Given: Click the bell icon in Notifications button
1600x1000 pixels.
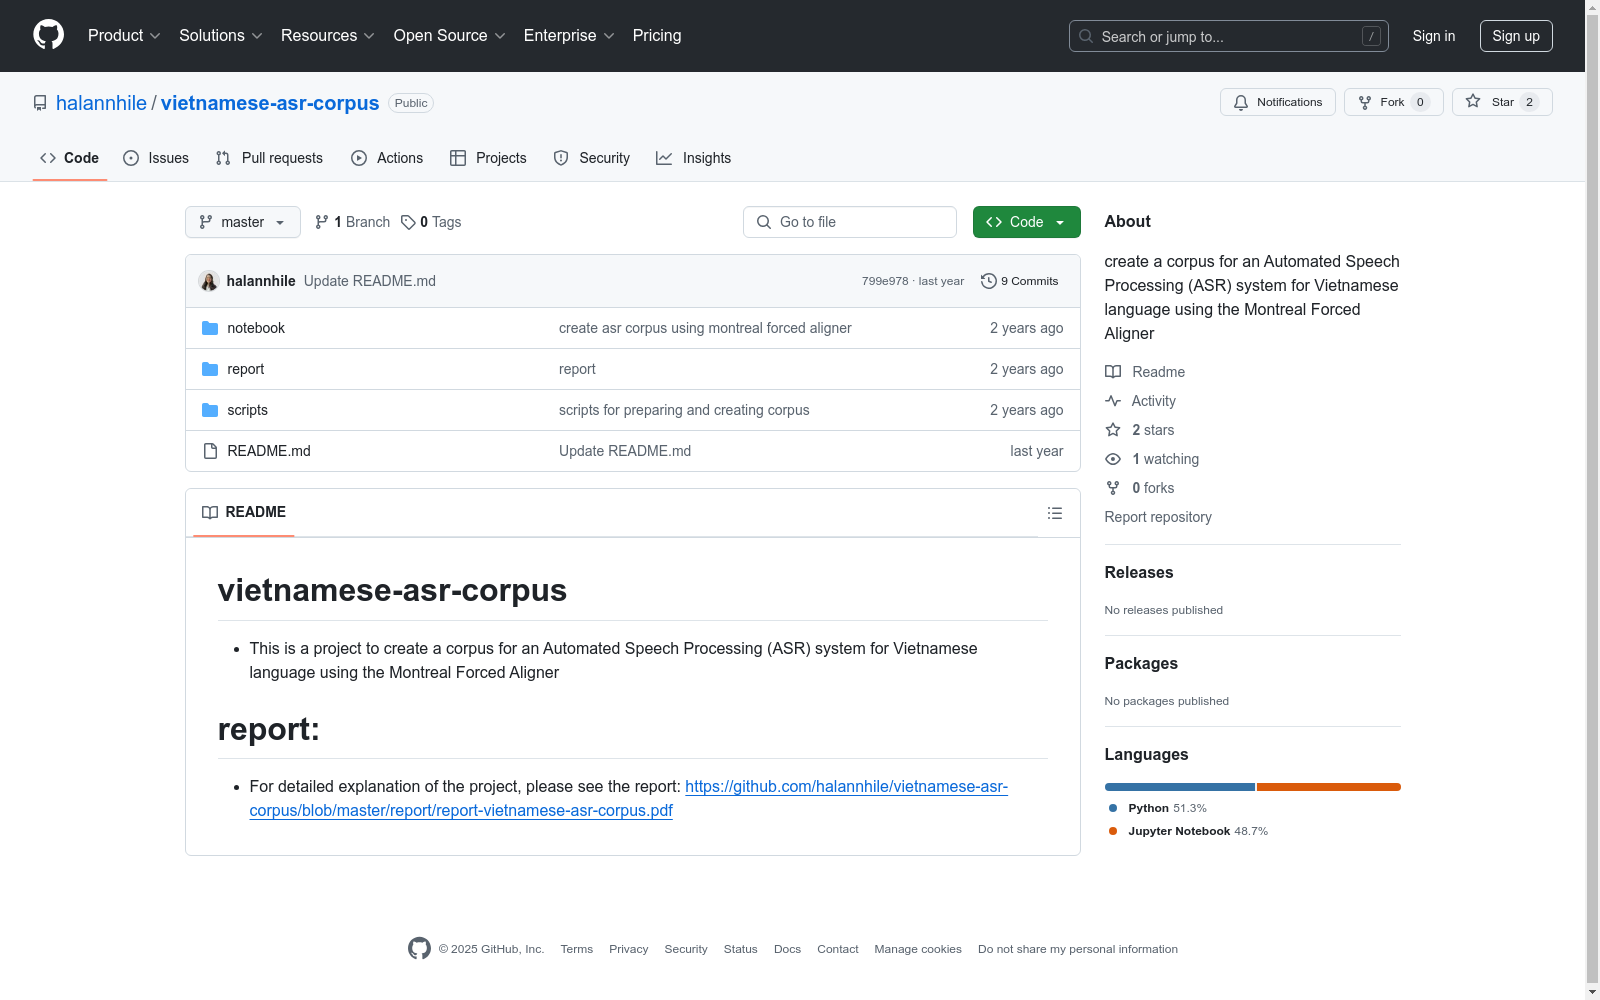Looking at the screenshot, I should click(1241, 102).
